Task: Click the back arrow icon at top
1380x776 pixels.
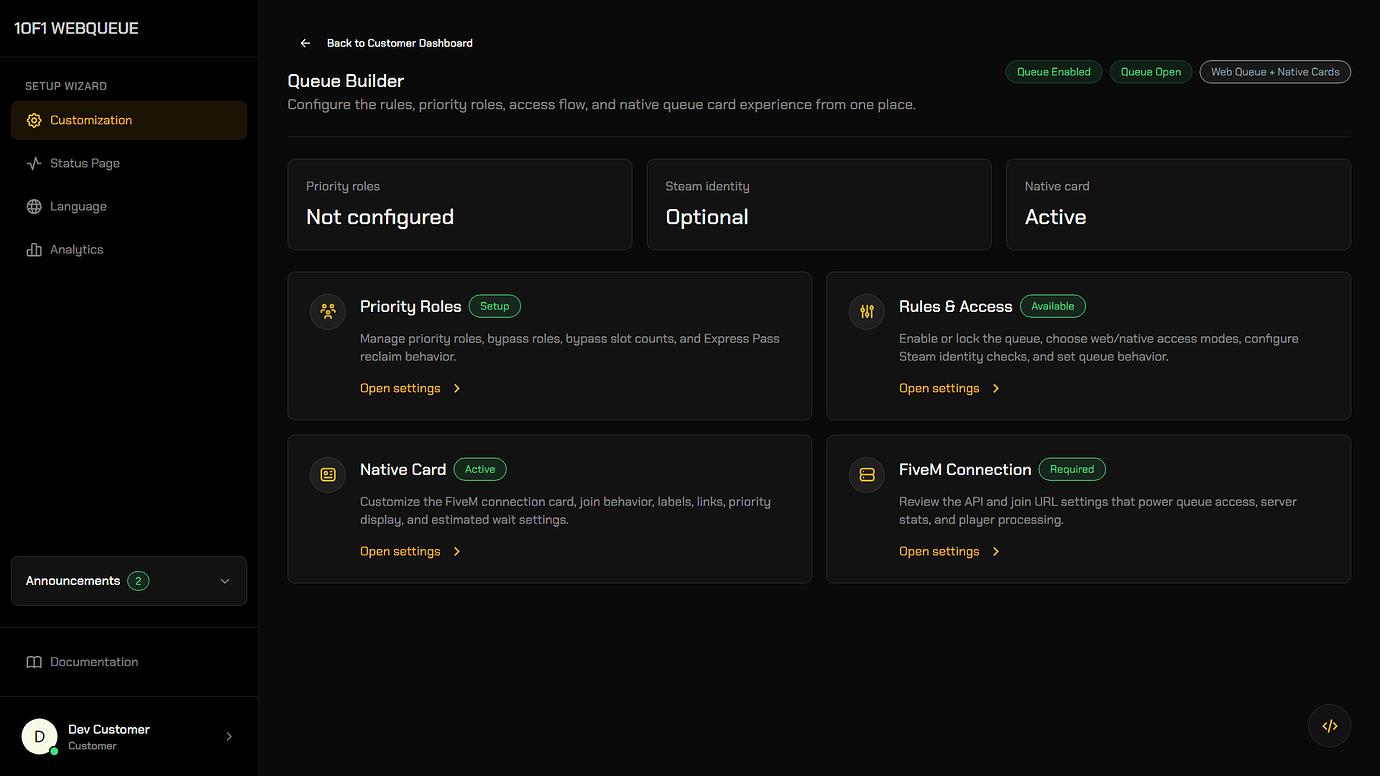Action: tap(306, 43)
